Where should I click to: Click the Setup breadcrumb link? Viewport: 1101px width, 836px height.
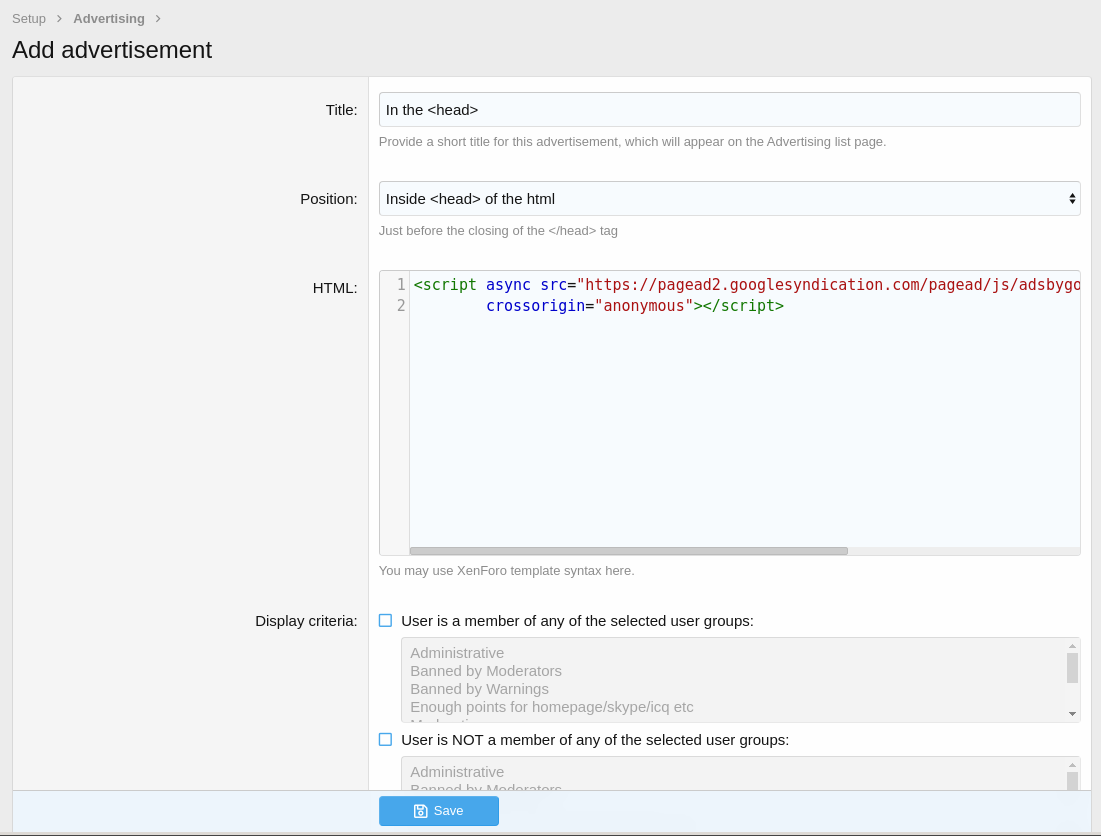29,18
